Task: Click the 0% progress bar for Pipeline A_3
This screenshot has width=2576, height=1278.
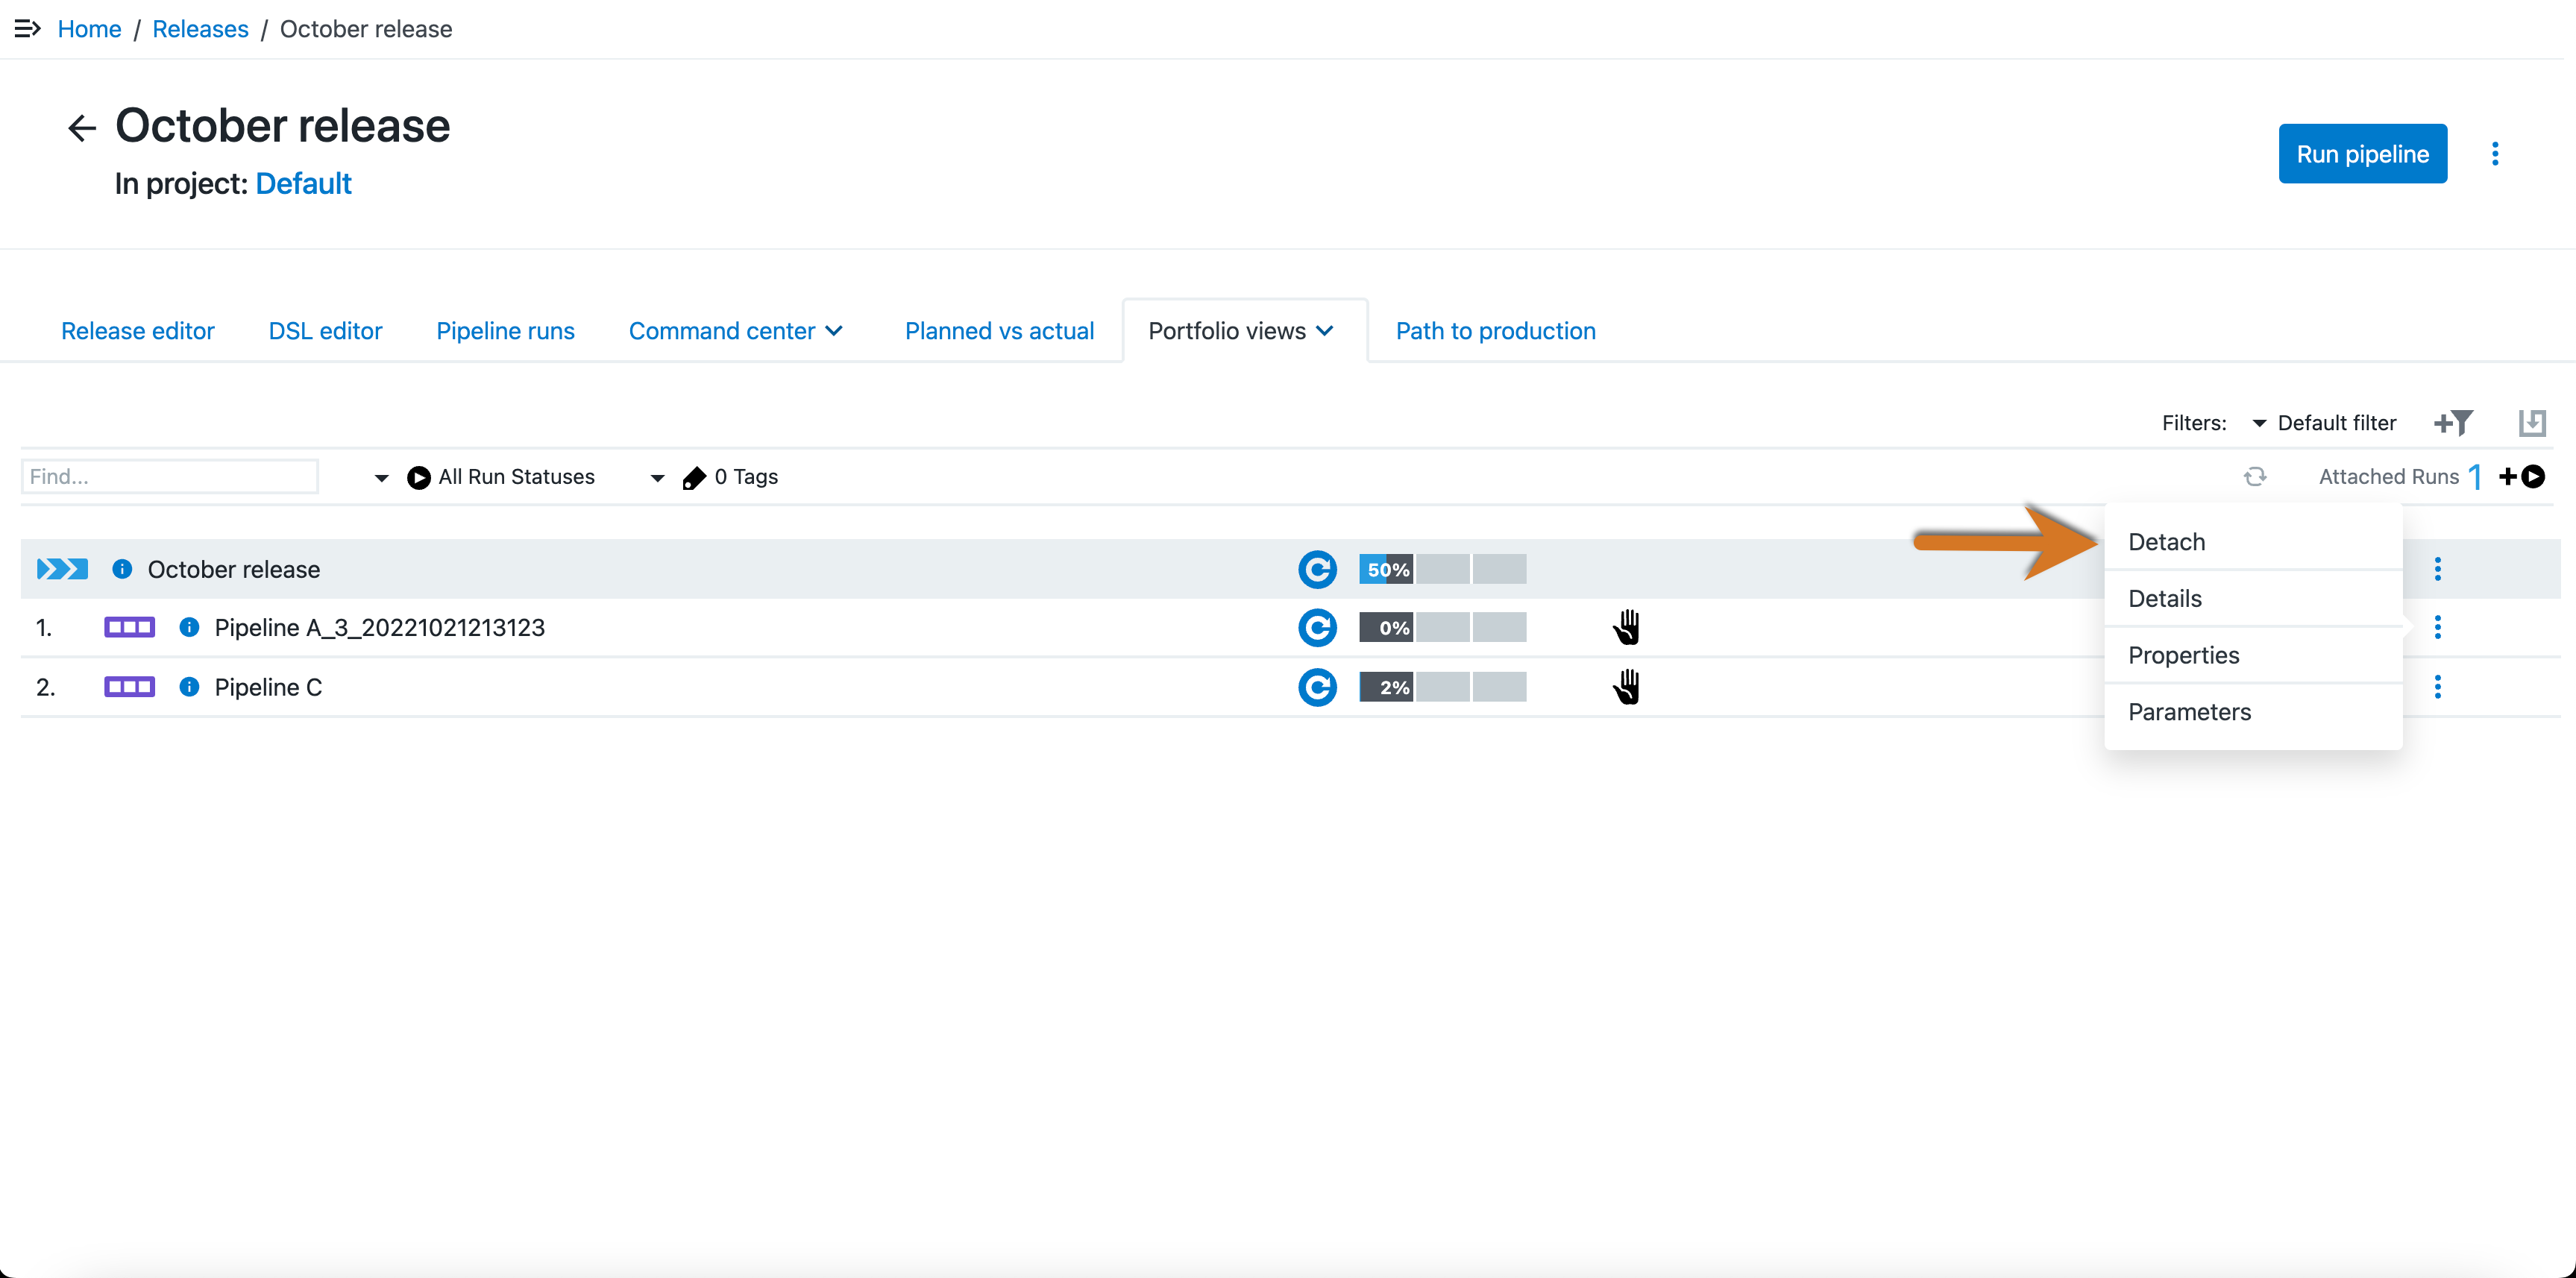Action: pos(1442,627)
